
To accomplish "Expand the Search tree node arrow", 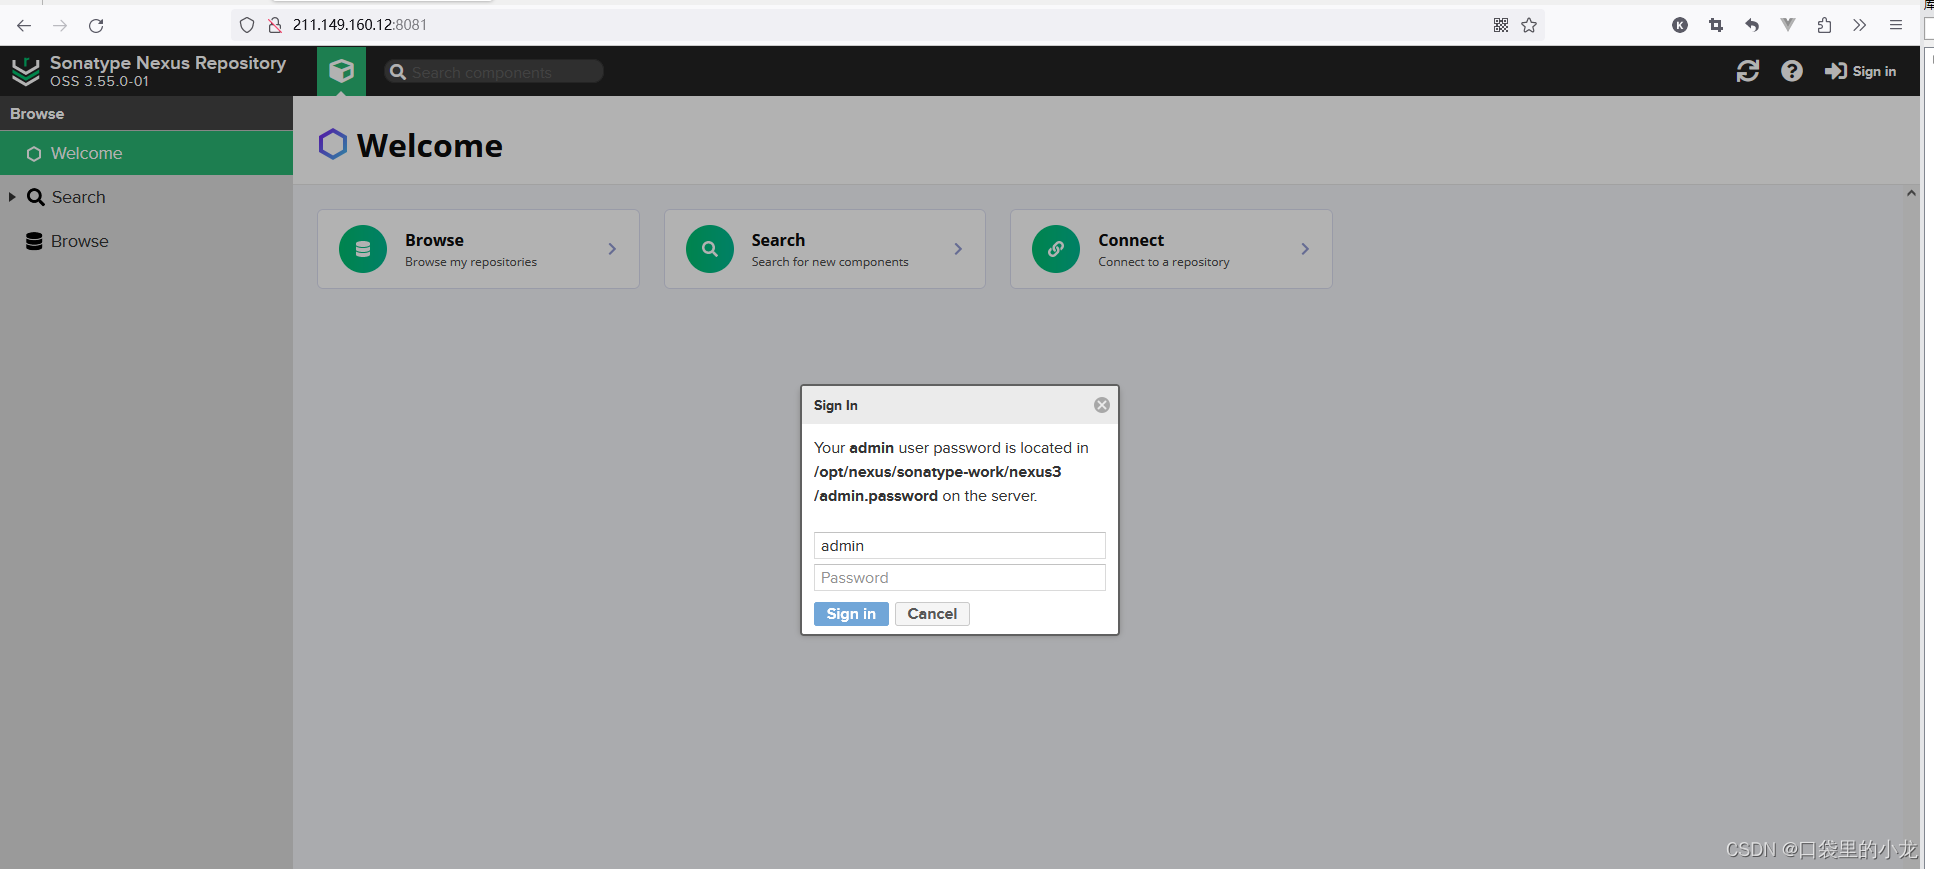I will coord(12,197).
